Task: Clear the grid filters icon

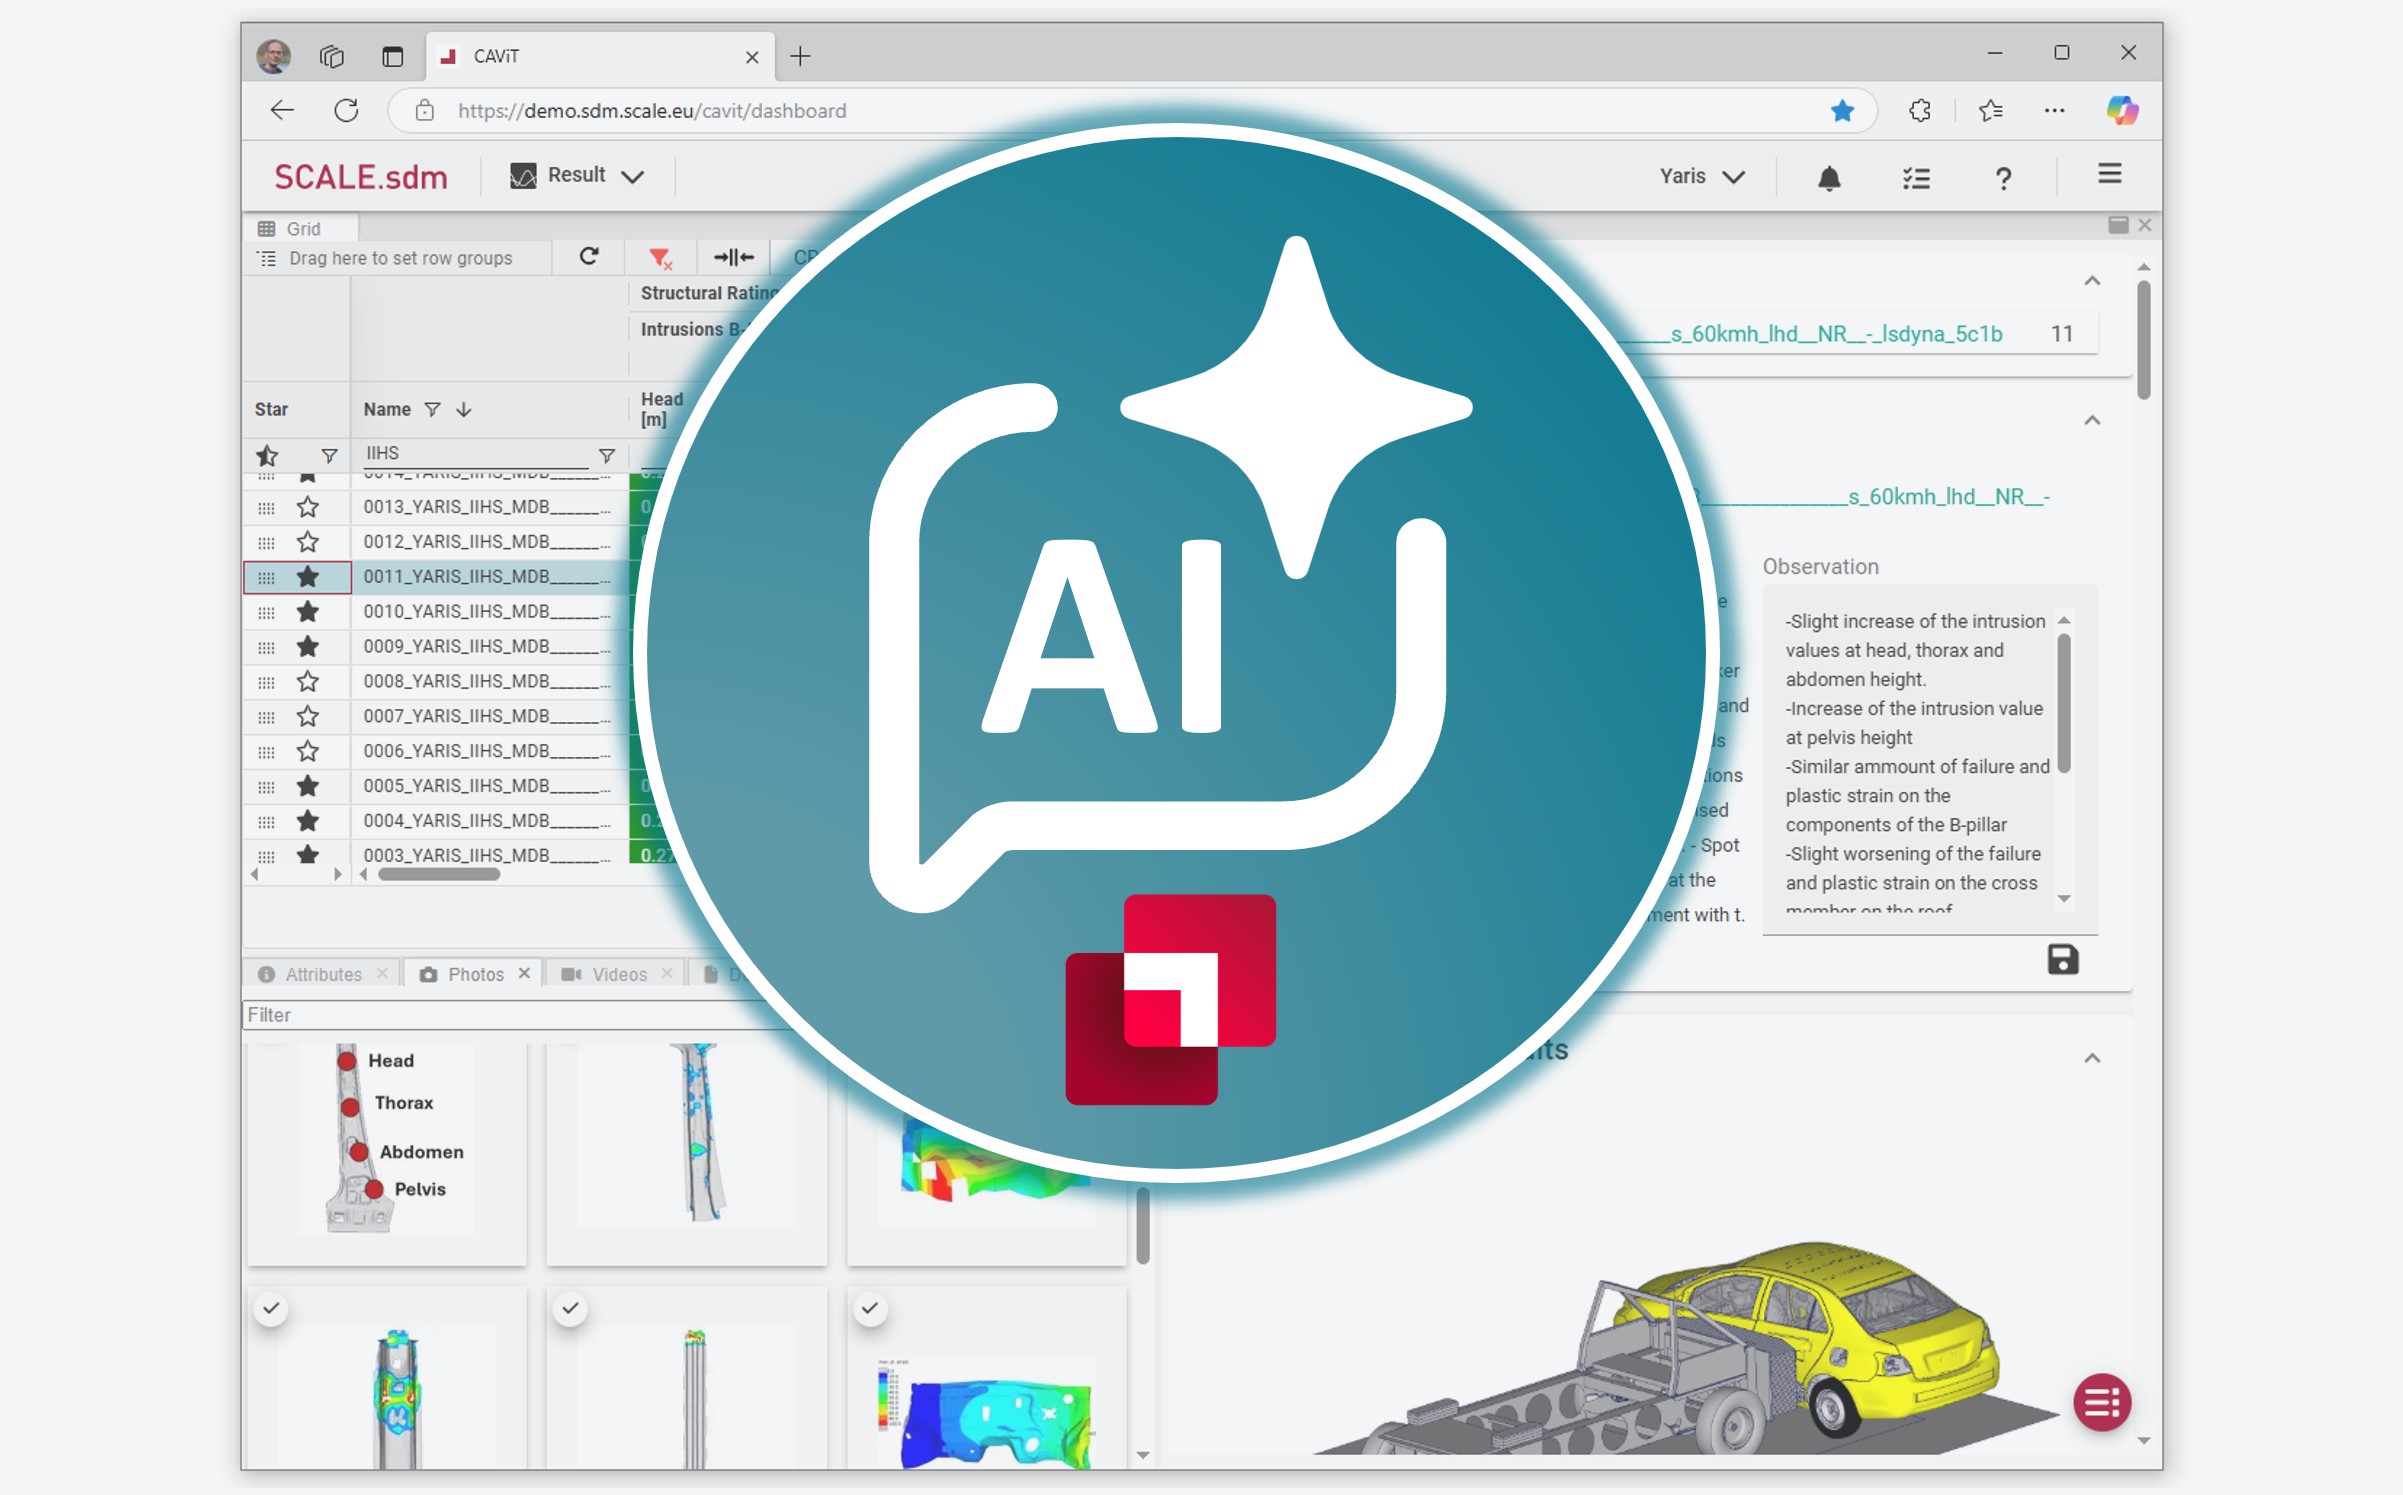Action: point(660,258)
